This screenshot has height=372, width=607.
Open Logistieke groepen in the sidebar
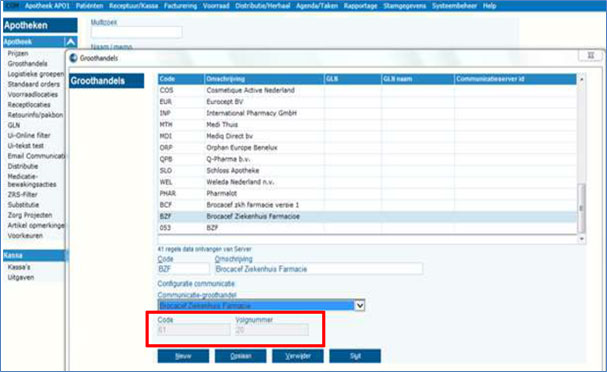tap(36, 74)
